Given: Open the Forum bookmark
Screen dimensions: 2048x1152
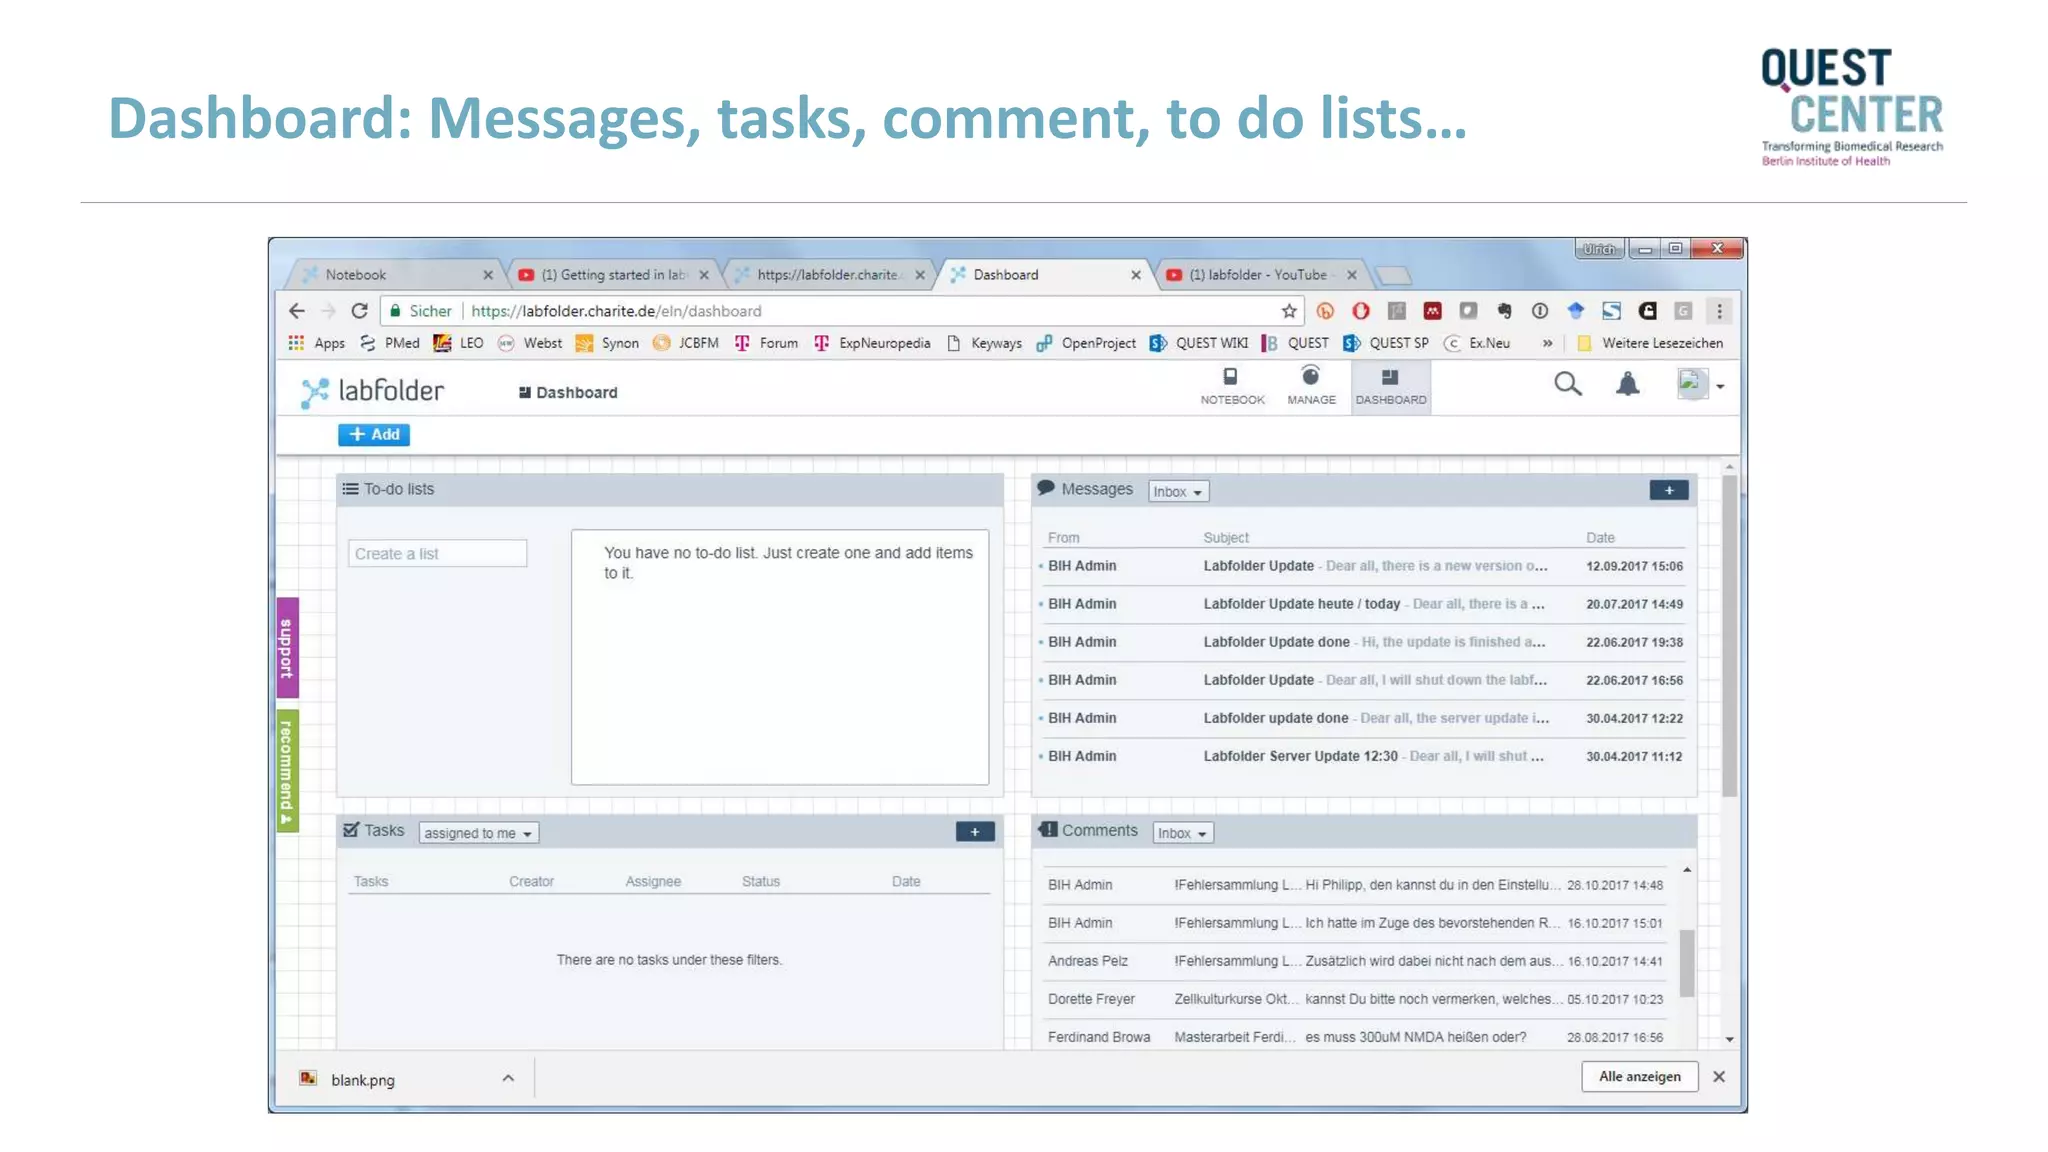Looking at the screenshot, I should (766, 343).
